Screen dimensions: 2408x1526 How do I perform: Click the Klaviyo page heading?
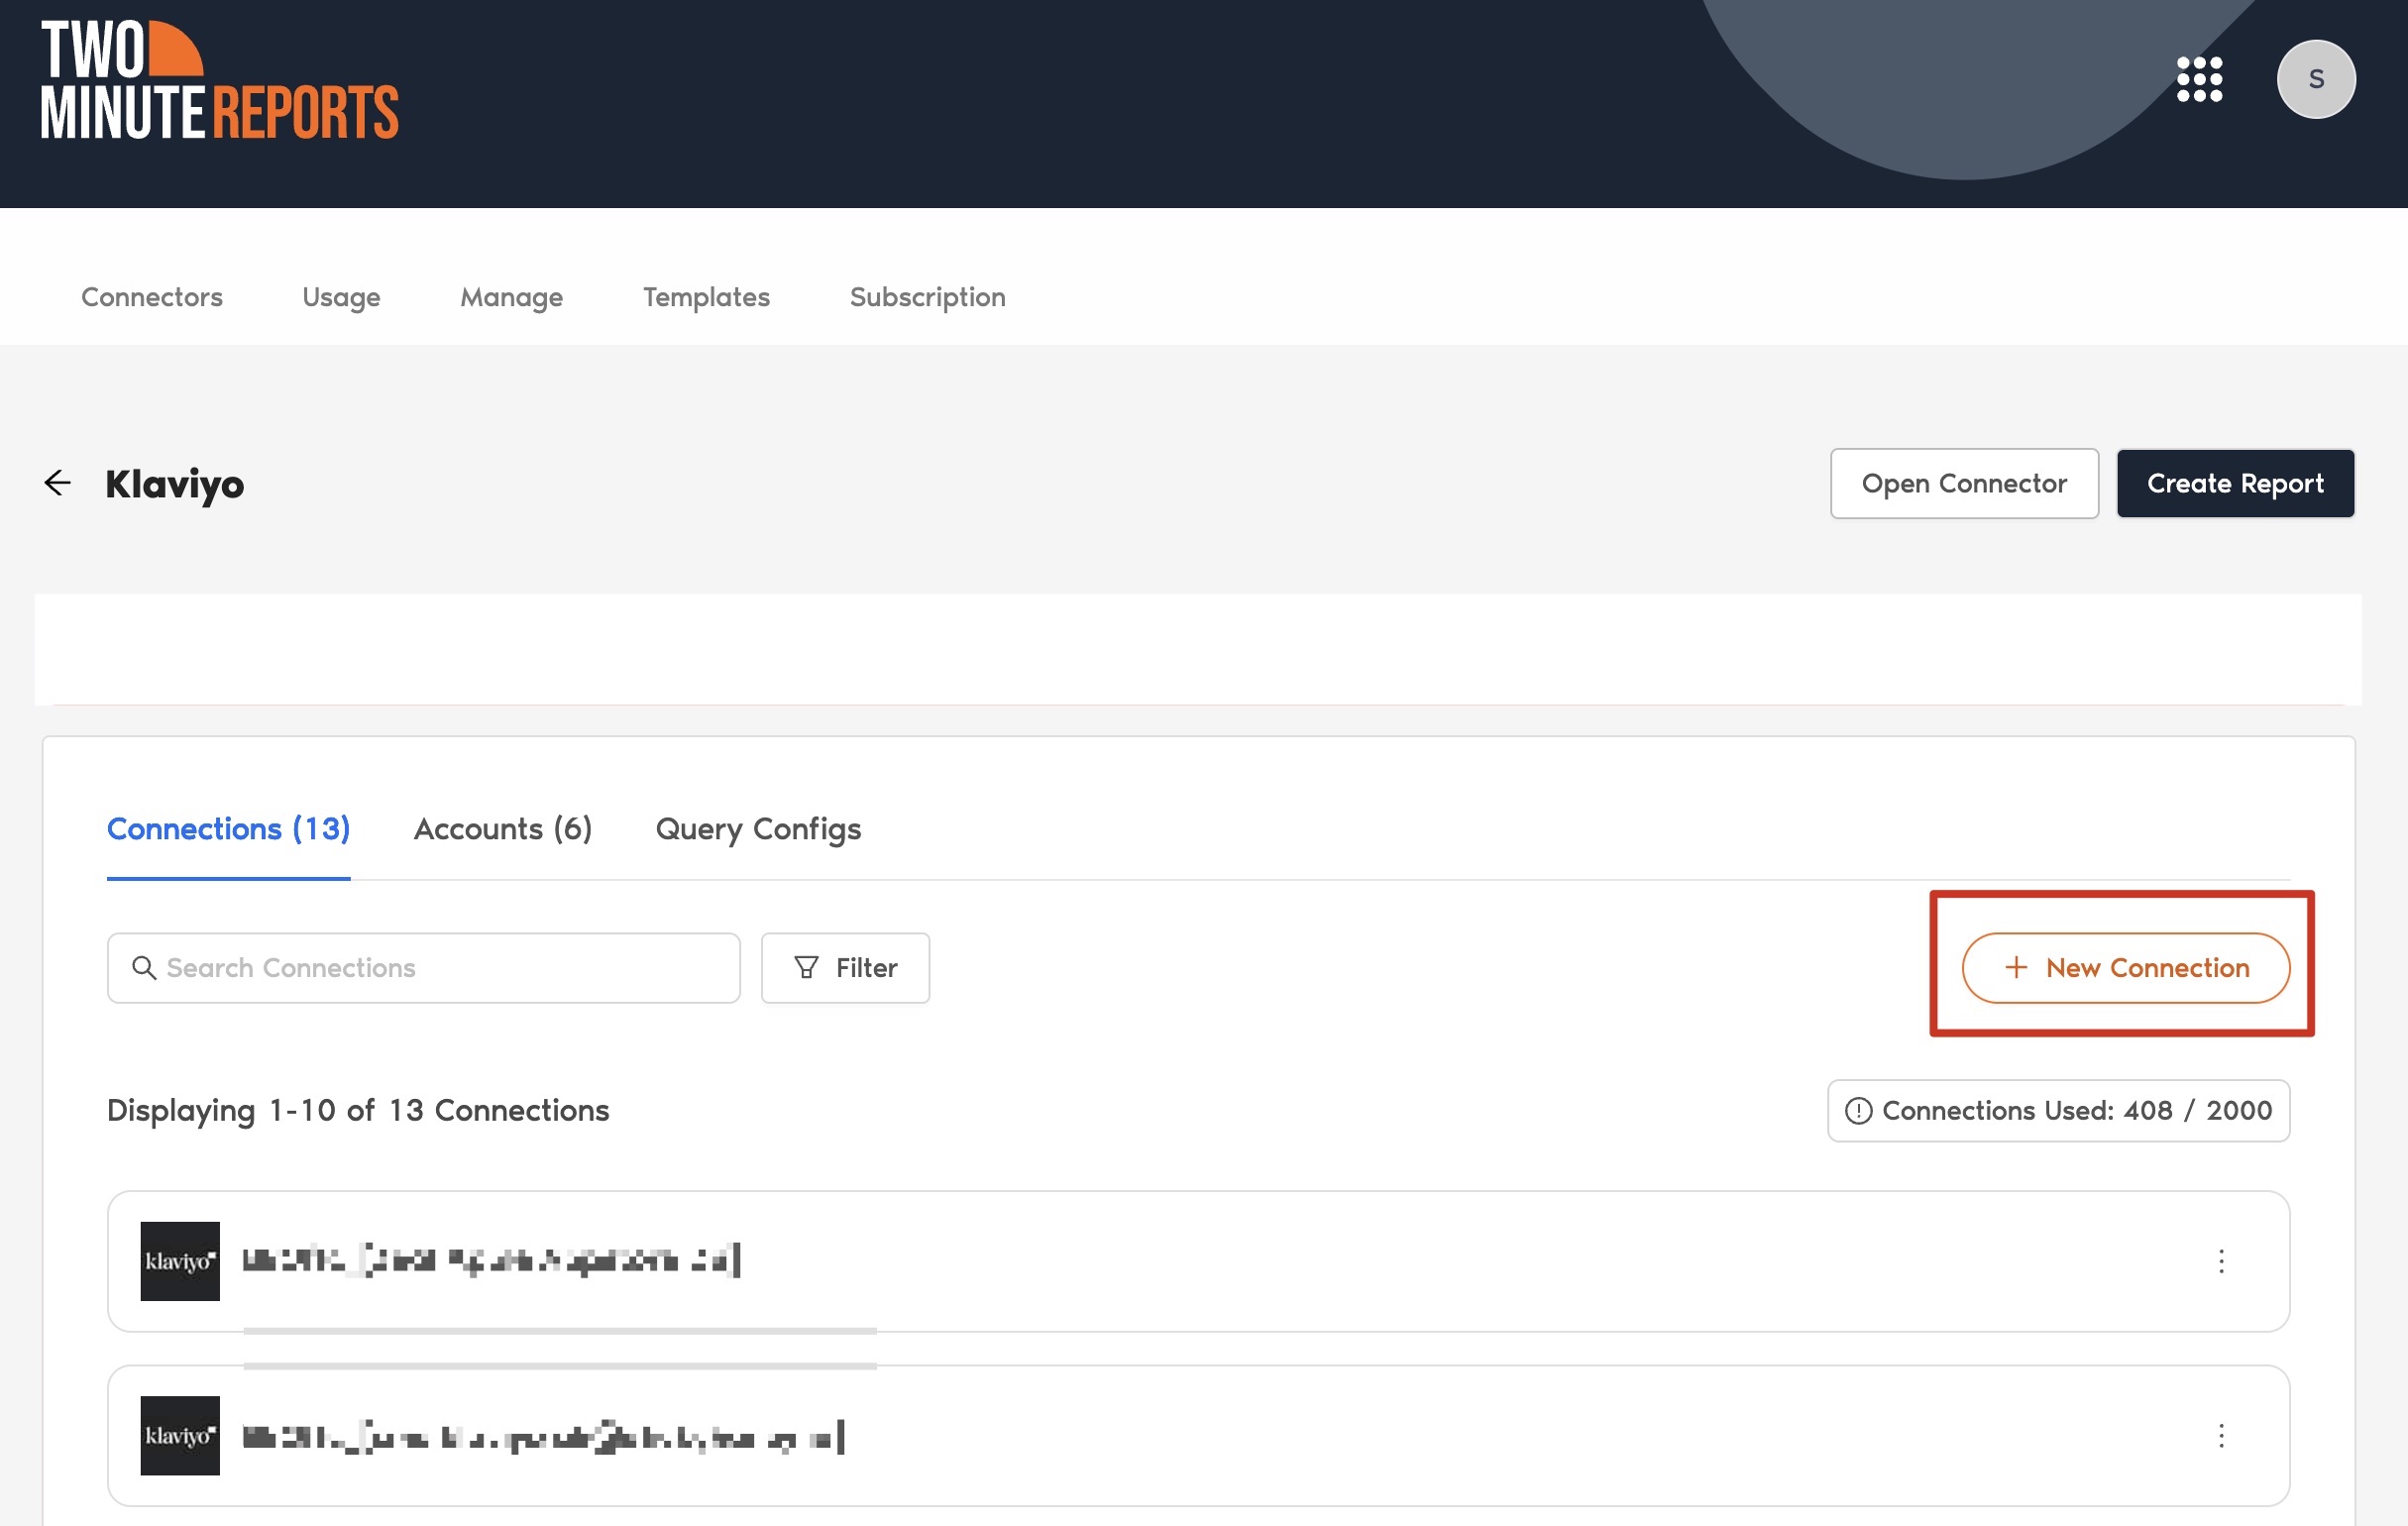(174, 484)
